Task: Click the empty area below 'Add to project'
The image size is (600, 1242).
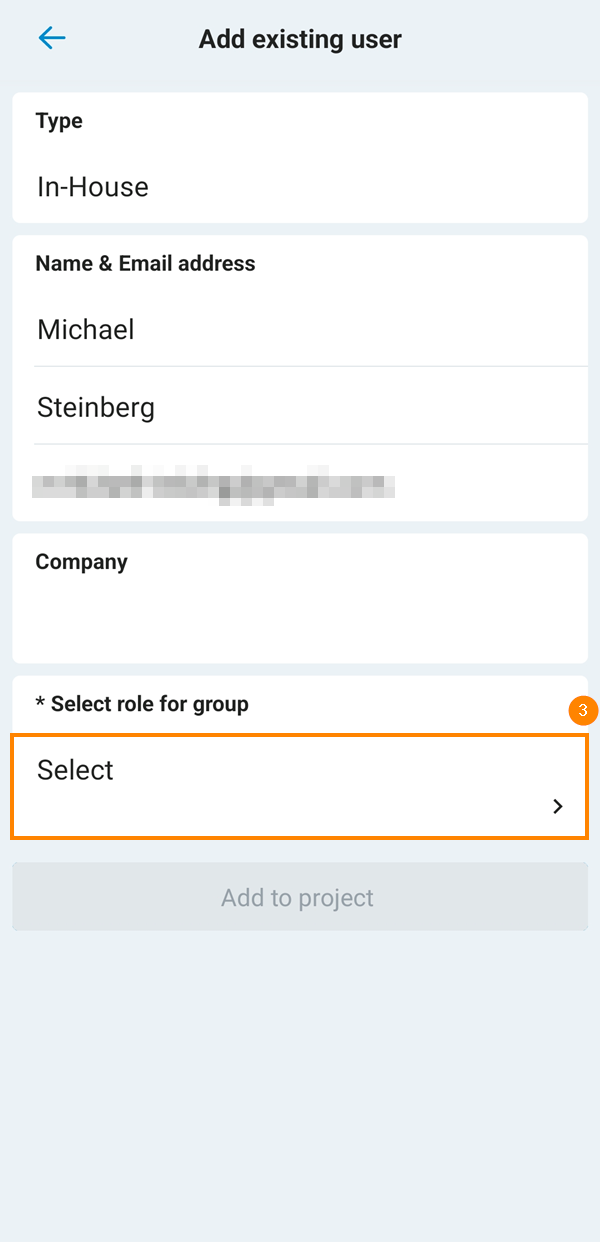Action: (x=300, y=1080)
